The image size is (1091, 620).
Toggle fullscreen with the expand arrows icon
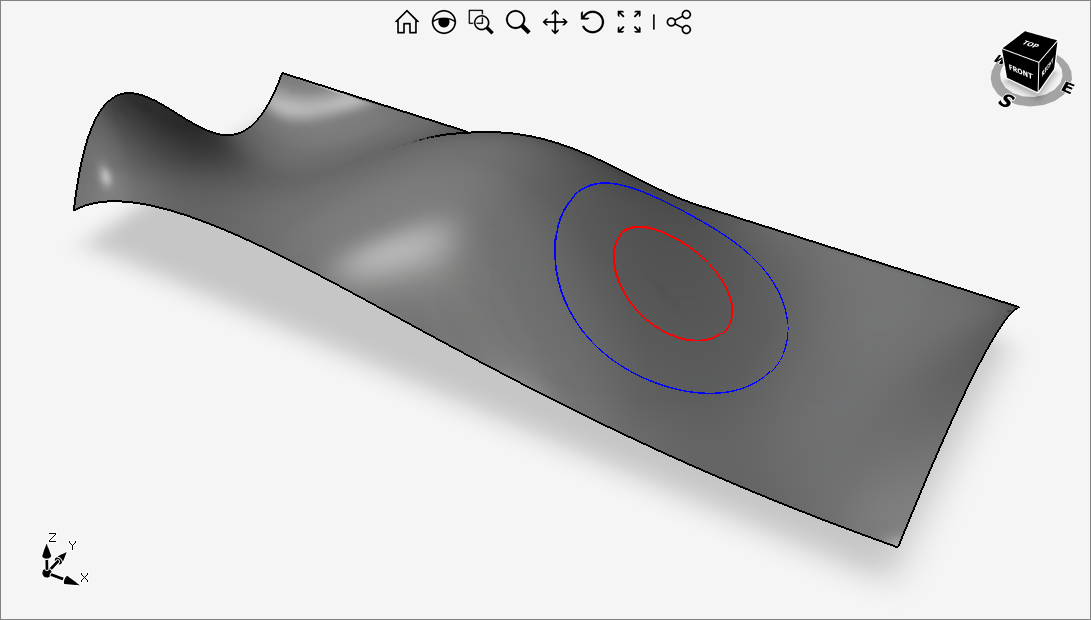click(x=627, y=22)
